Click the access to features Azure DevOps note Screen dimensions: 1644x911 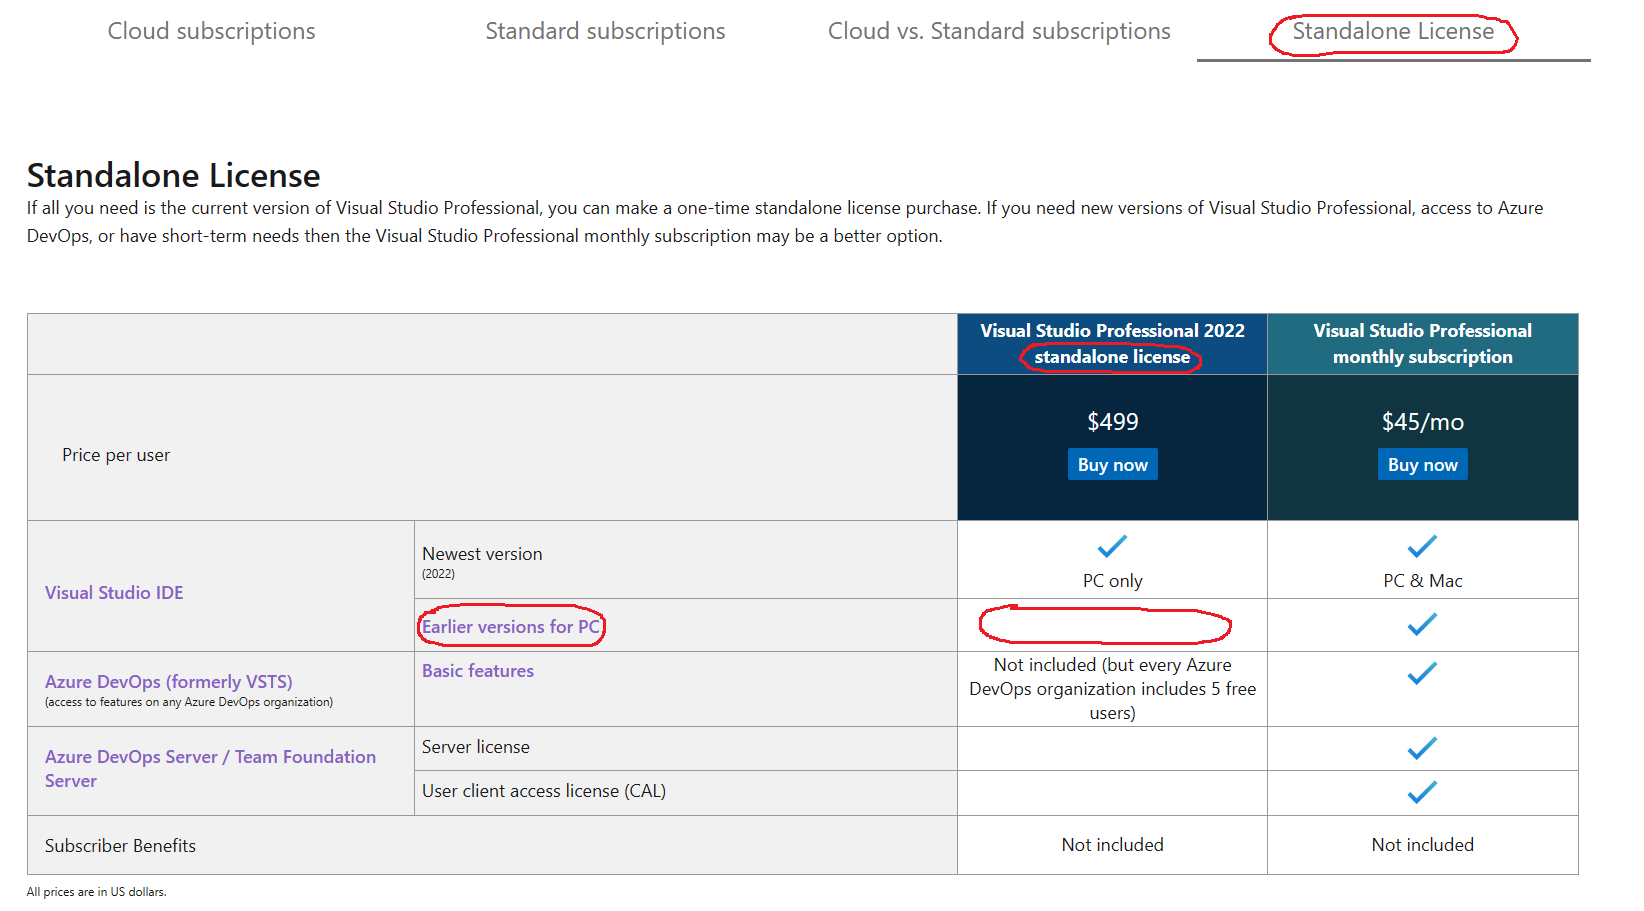tap(189, 702)
